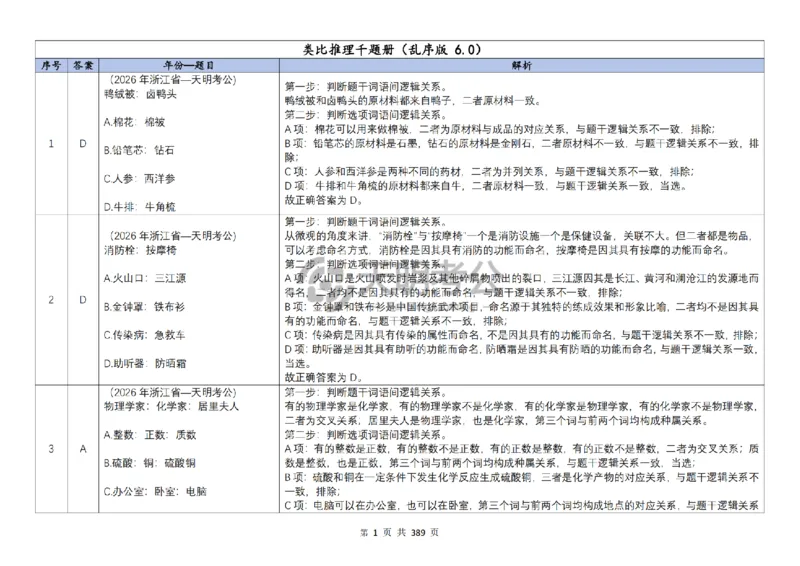Image resolution: width=800 pixels, height=566 pixels.
Task: Click question stem 消防栓：按摩椅
Action: (140, 250)
